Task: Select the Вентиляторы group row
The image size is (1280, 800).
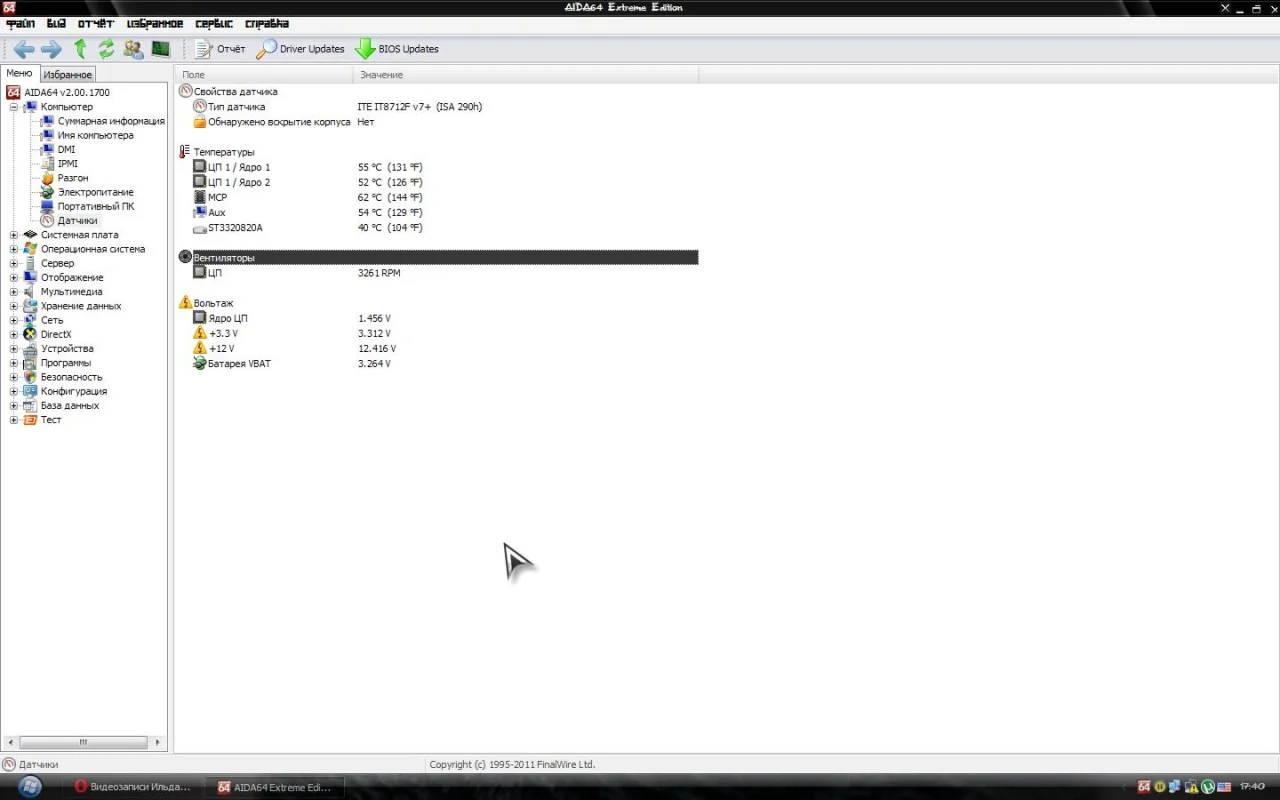Action: (x=438, y=258)
